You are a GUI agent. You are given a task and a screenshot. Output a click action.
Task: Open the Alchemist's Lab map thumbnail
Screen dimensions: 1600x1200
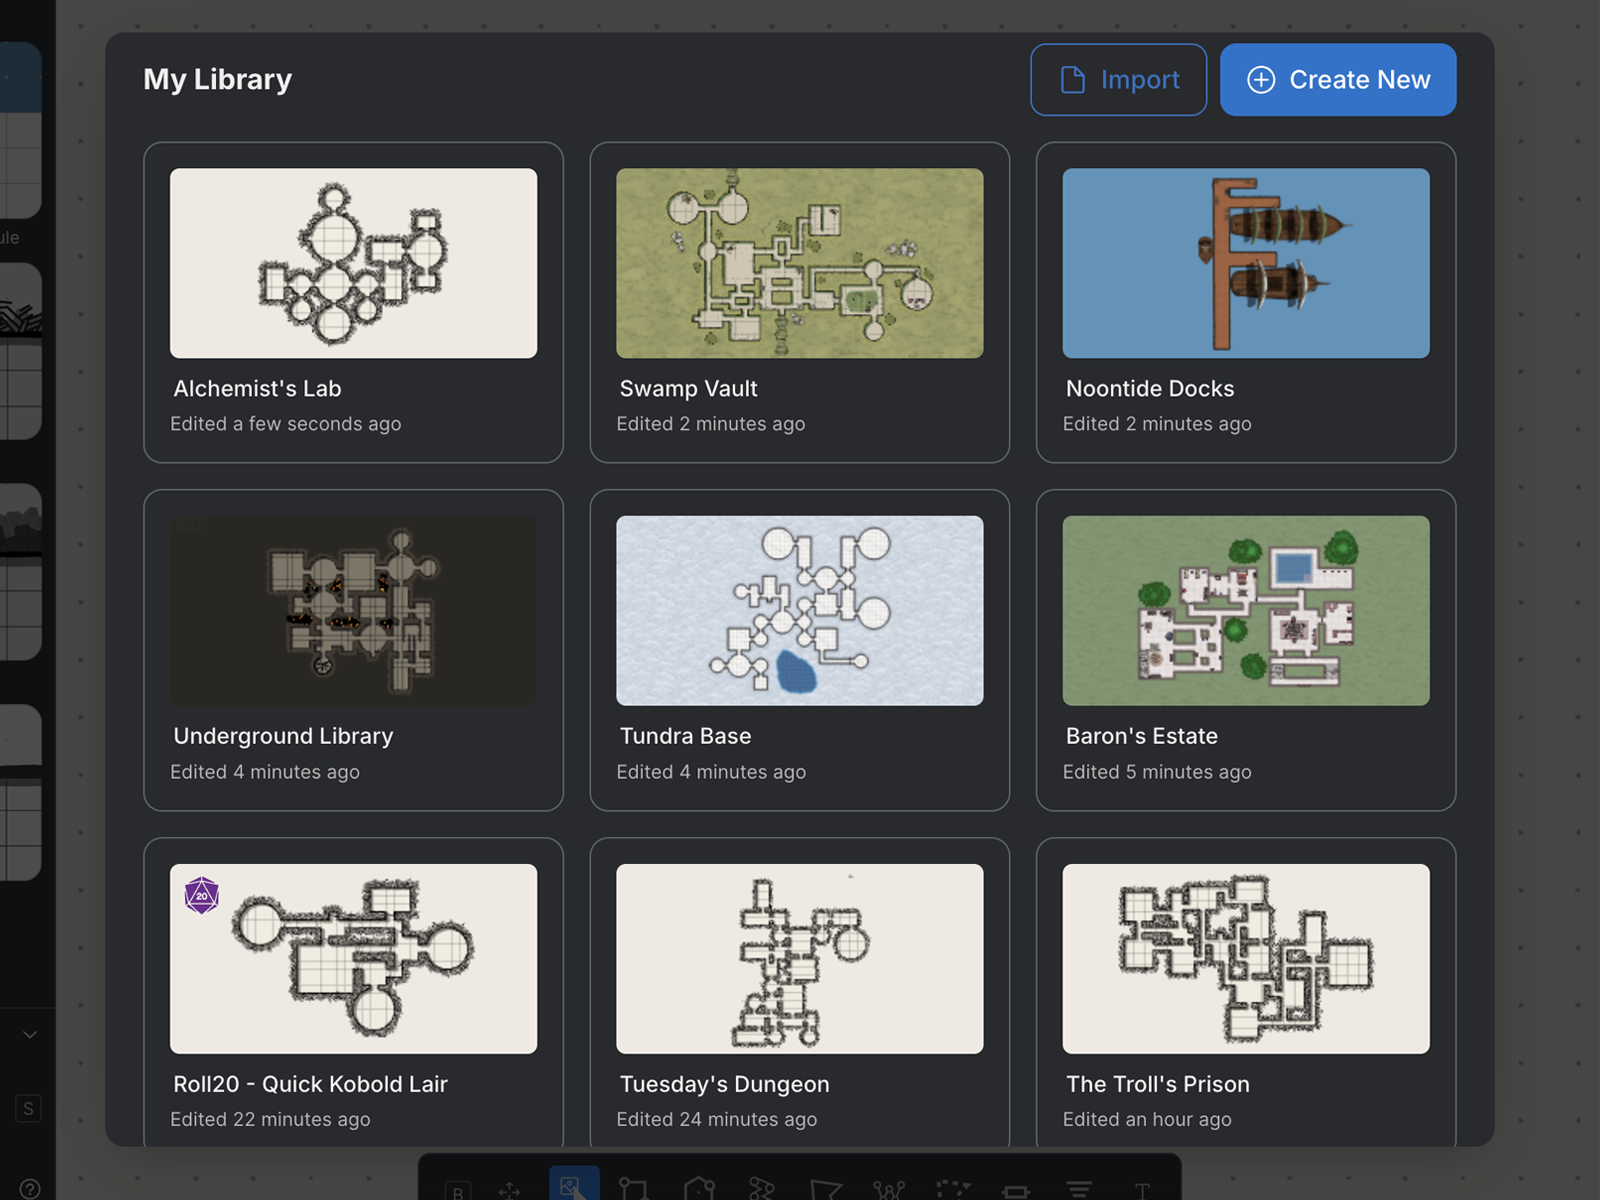[x=353, y=263]
